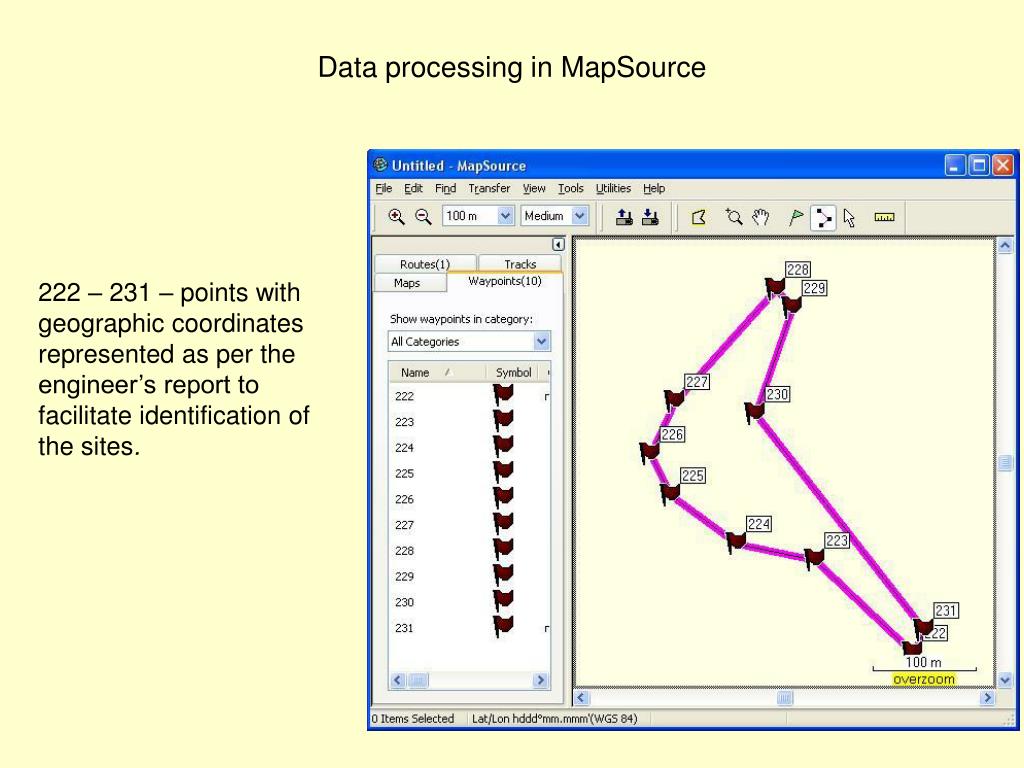Screen dimensions: 1024x768
Task: Collapse the side panel arrow button
Action: 558,244
